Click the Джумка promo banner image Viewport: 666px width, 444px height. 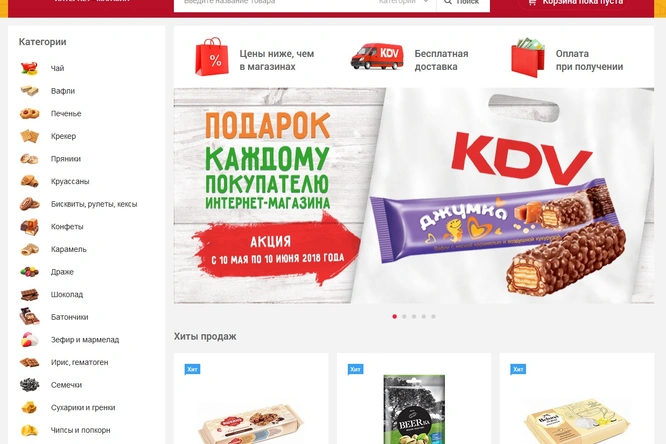tap(414, 195)
